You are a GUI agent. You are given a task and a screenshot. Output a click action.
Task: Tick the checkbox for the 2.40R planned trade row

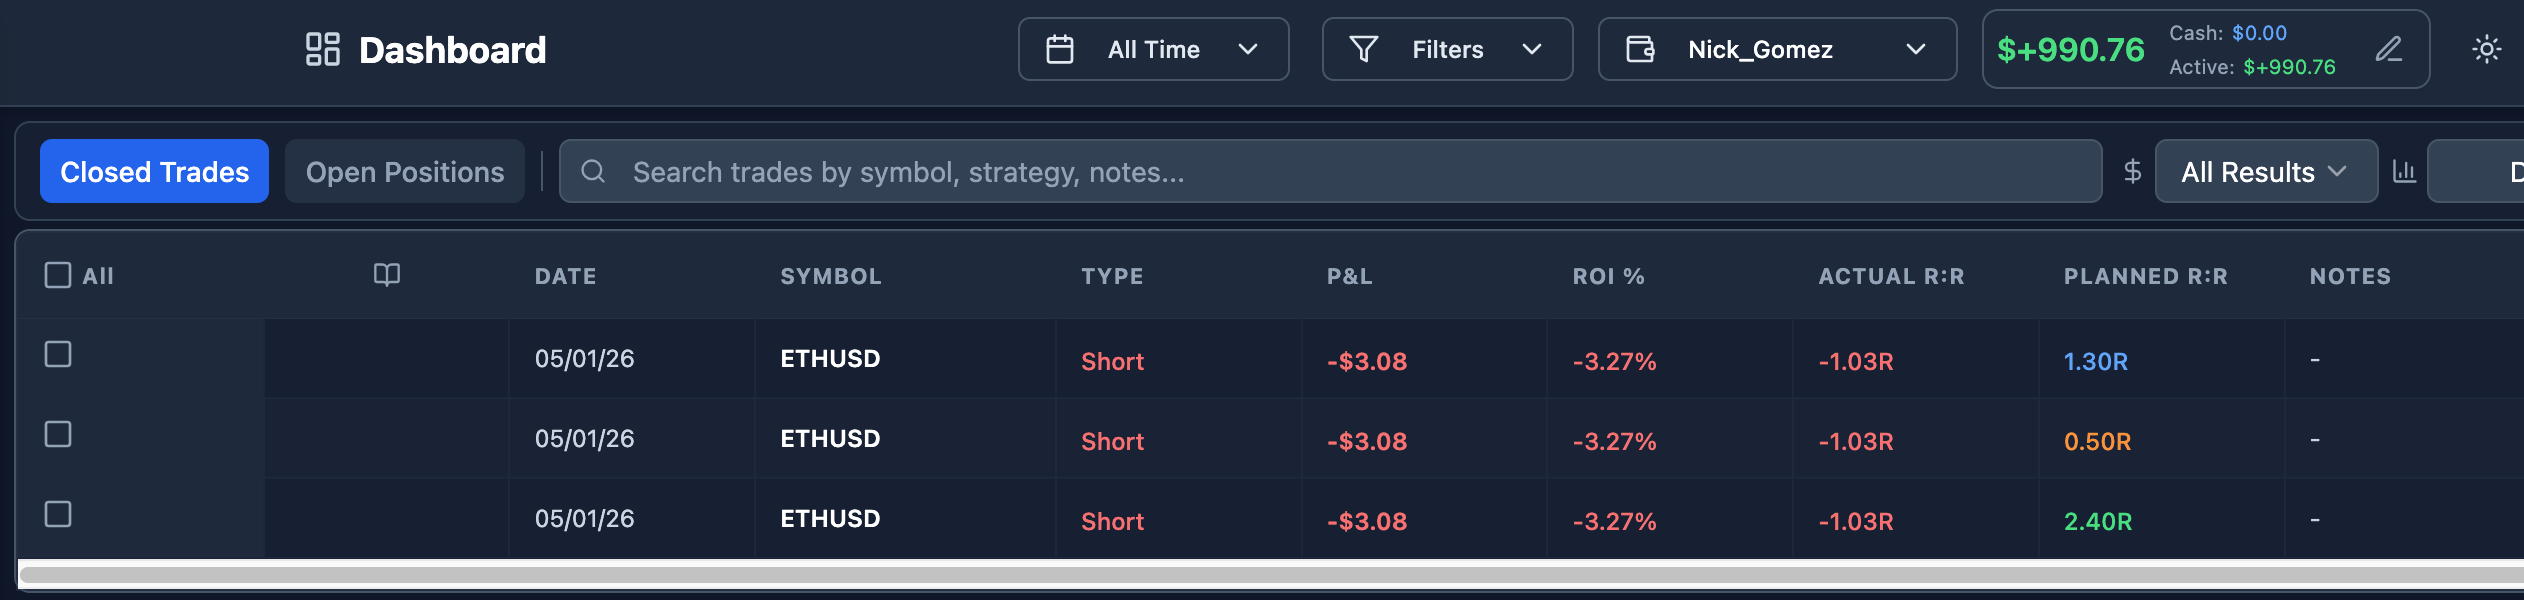click(58, 514)
